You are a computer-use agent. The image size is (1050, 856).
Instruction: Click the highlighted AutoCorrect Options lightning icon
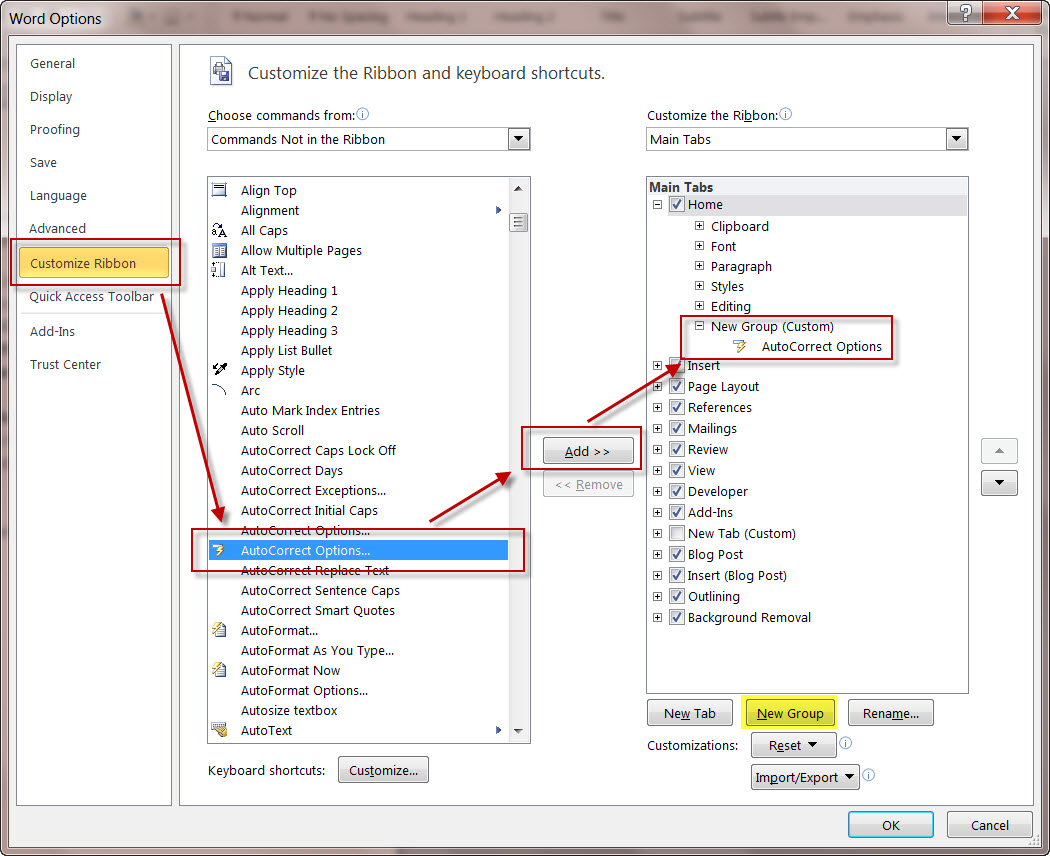pyautogui.click(x=220, y=551)
